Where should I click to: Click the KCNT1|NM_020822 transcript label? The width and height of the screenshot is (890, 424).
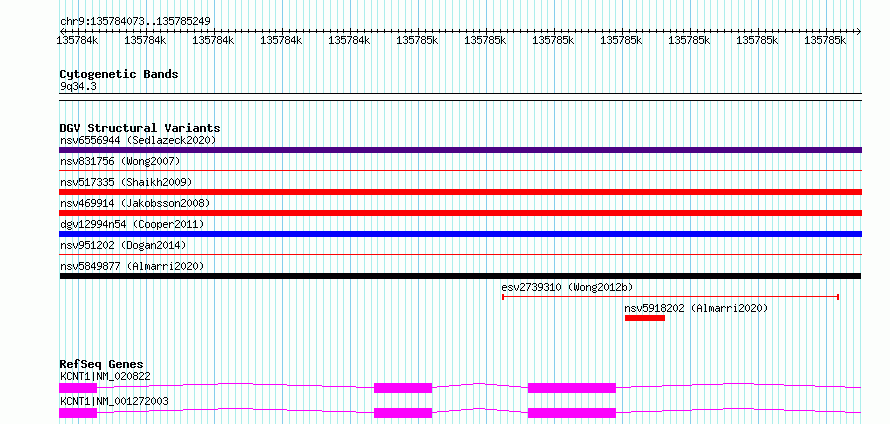click(105, 376)
